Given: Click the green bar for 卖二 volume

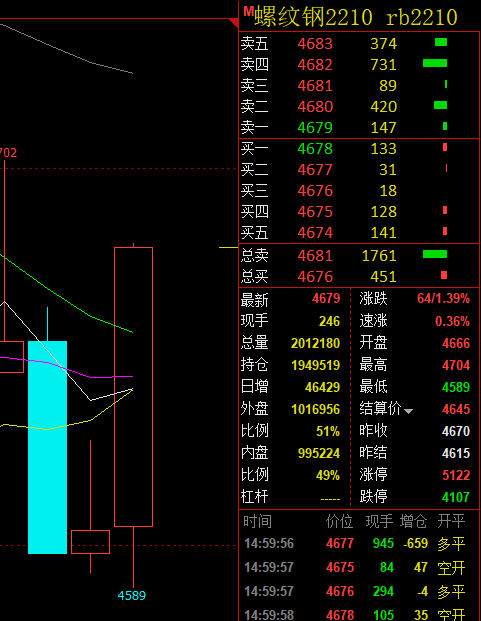Looking at the screenshot, I should [x=440, y=105].
